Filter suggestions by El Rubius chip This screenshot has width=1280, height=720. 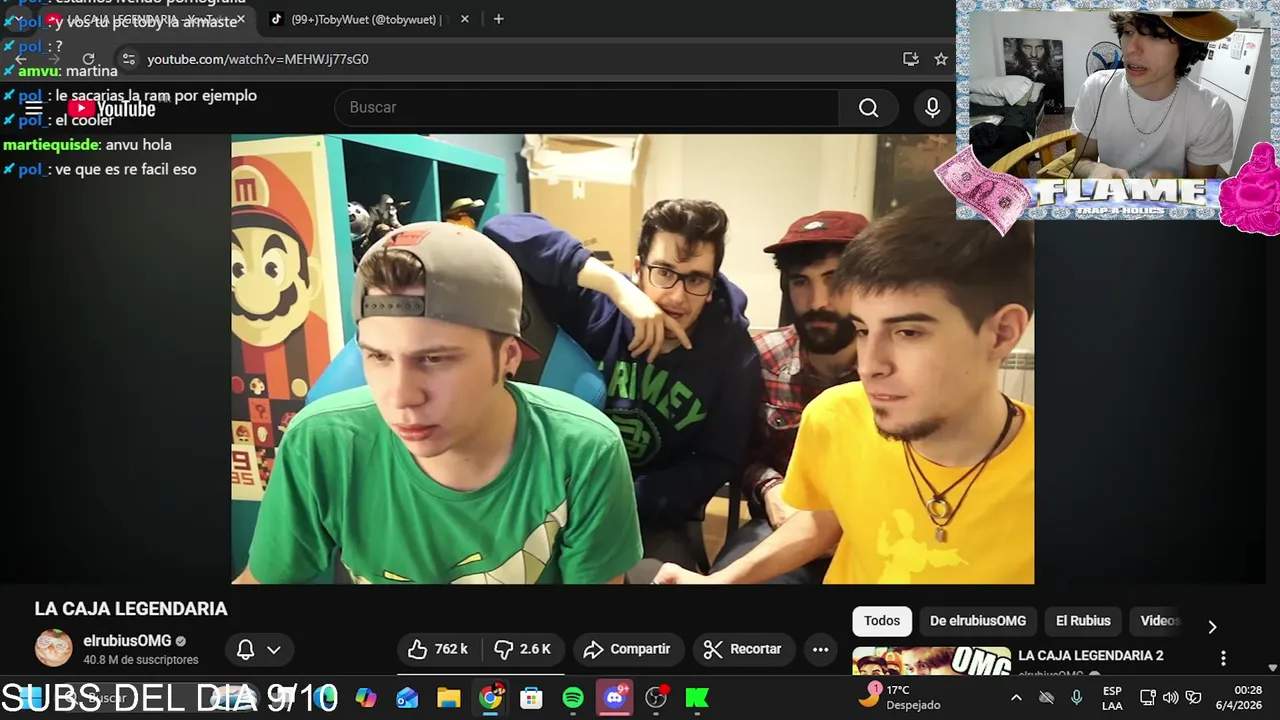click(x=1083, y=621)
